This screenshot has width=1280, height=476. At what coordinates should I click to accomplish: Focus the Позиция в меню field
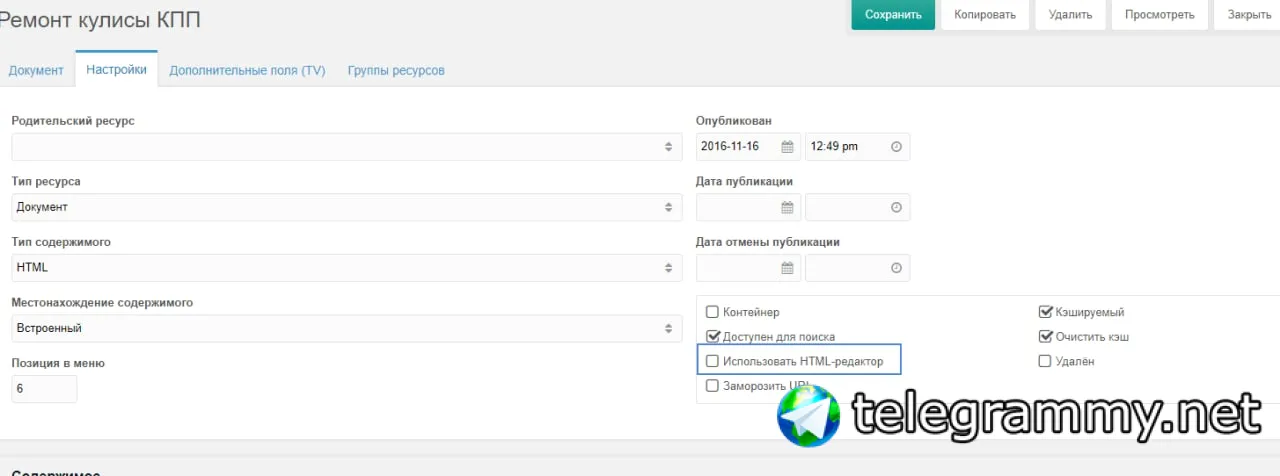(x=44, y=389)
